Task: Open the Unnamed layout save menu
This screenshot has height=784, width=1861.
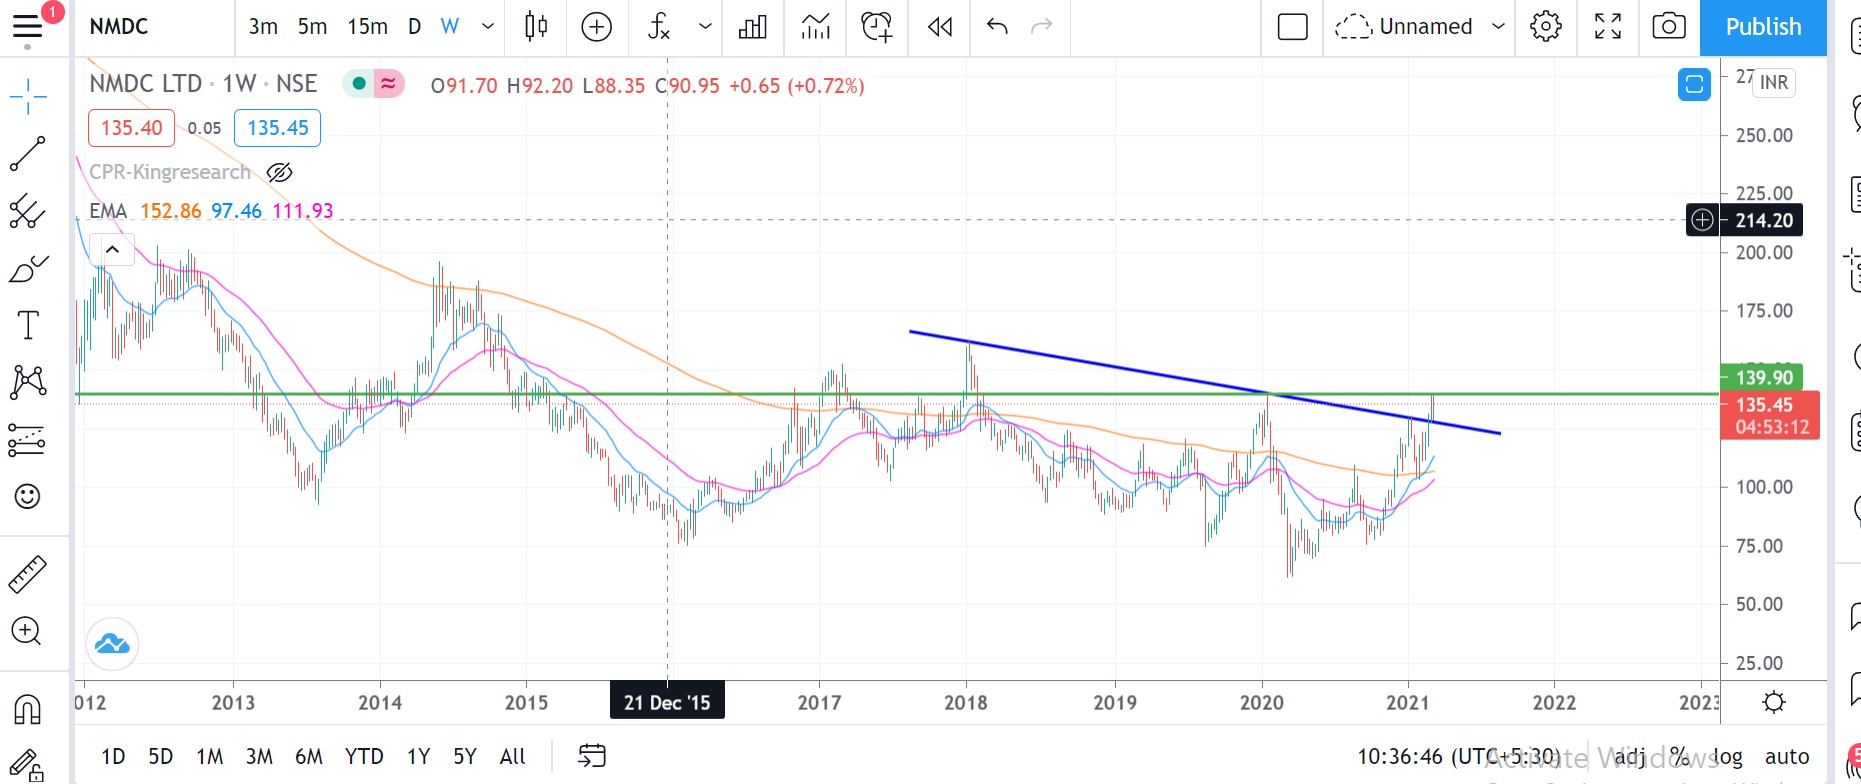Action: click(1404, 27)
